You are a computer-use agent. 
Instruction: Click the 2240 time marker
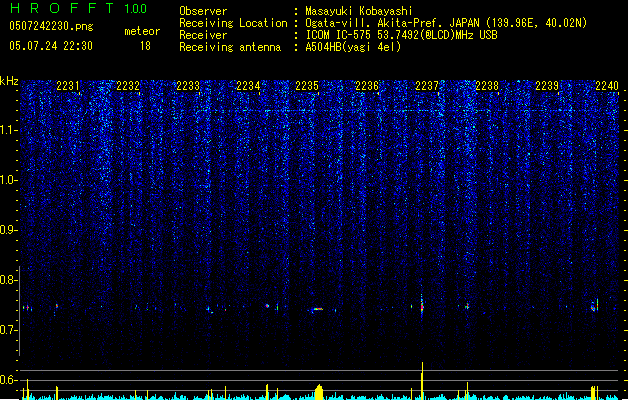tap(607, 86)
